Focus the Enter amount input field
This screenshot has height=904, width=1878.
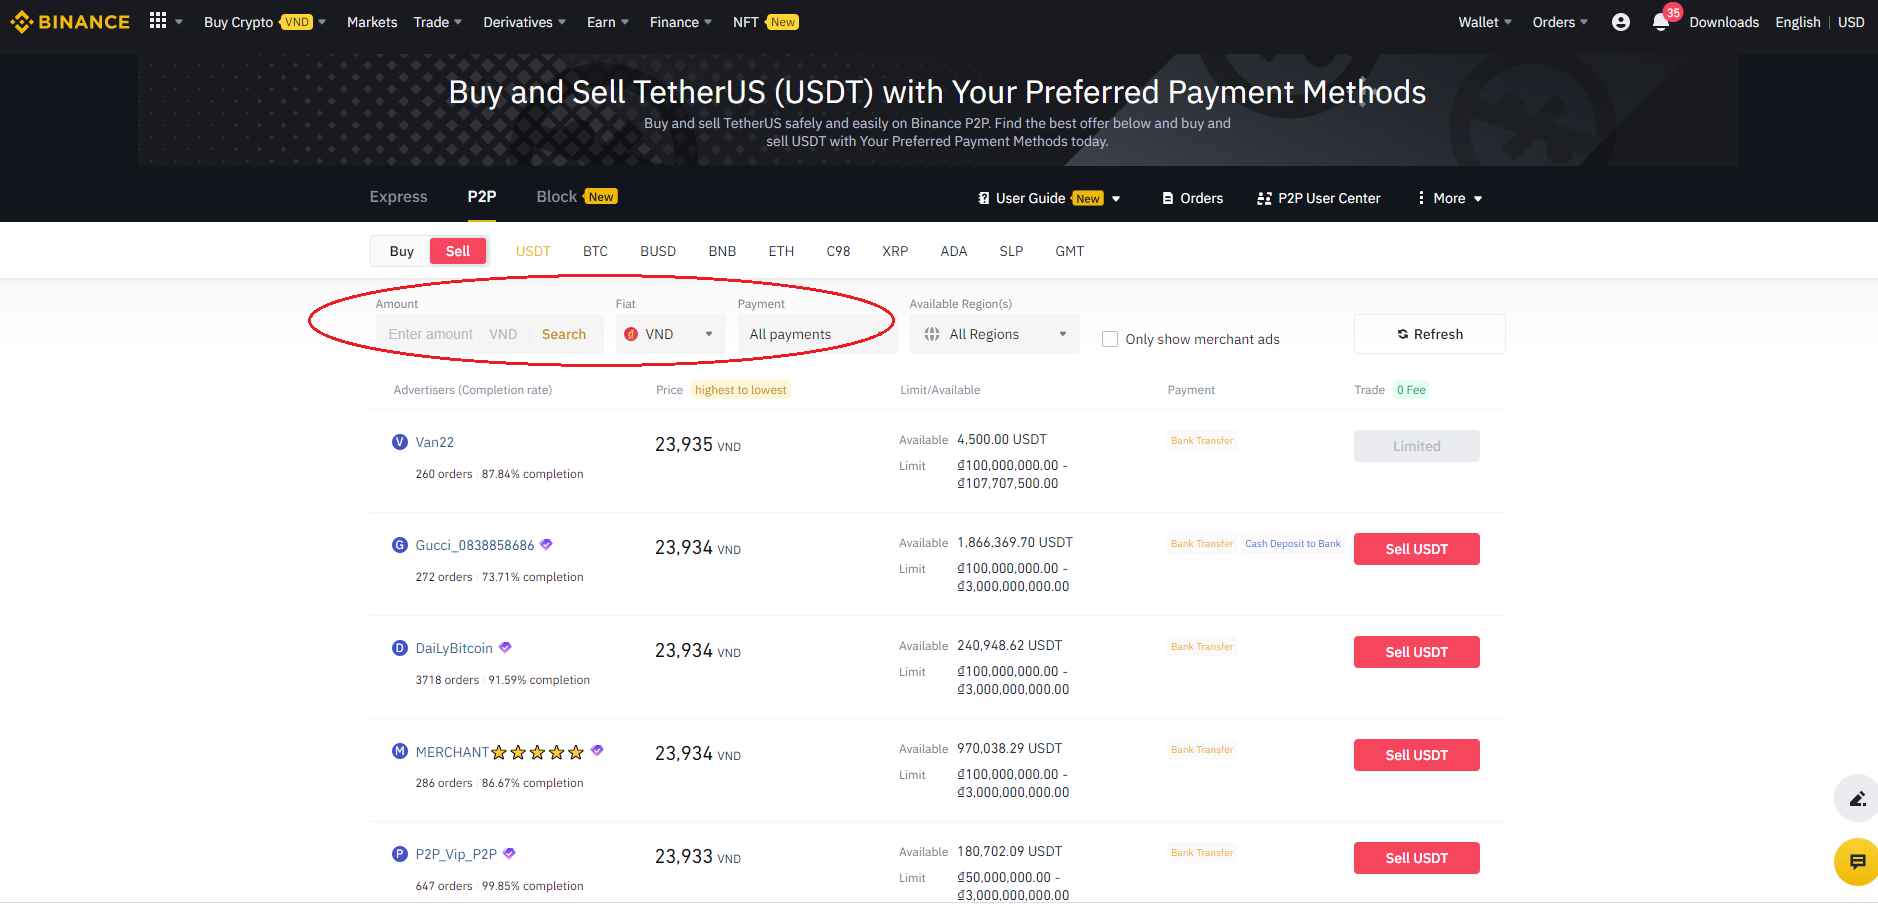431,334
